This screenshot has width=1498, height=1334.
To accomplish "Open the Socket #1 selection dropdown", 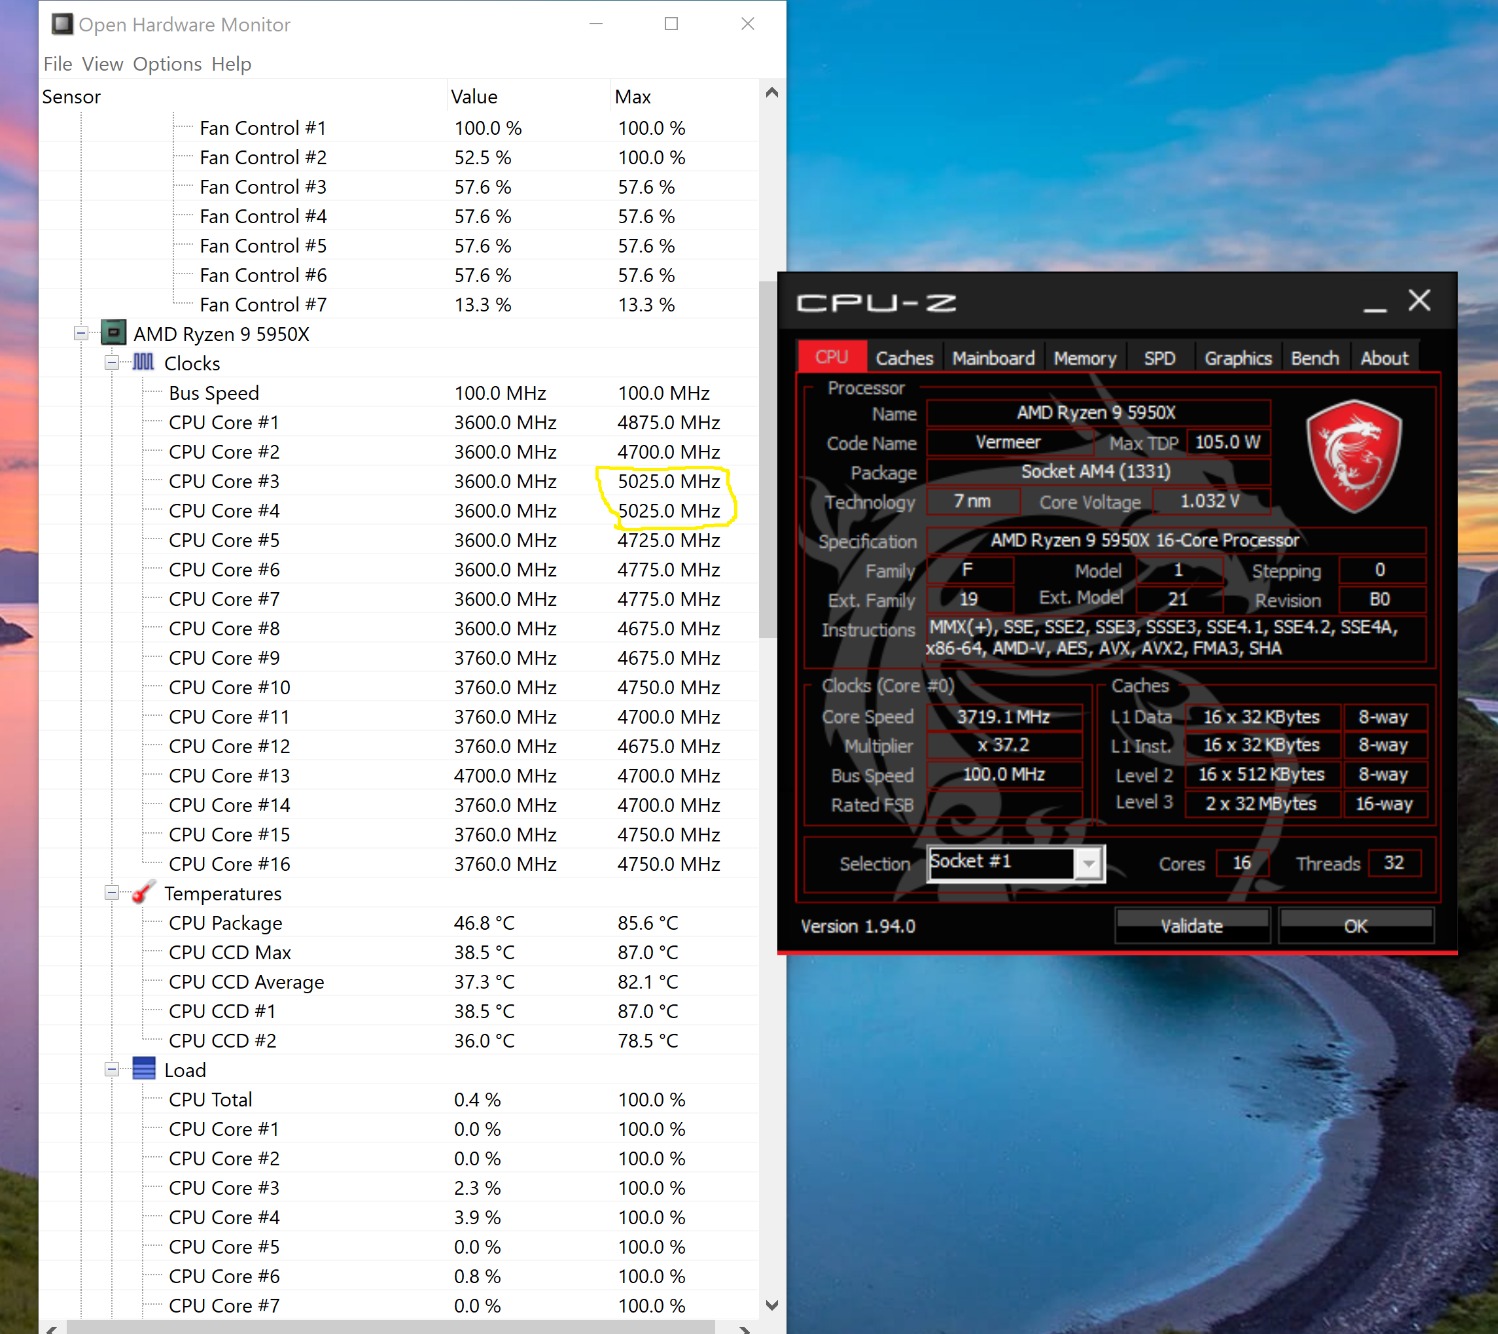I will [1088, 863].
